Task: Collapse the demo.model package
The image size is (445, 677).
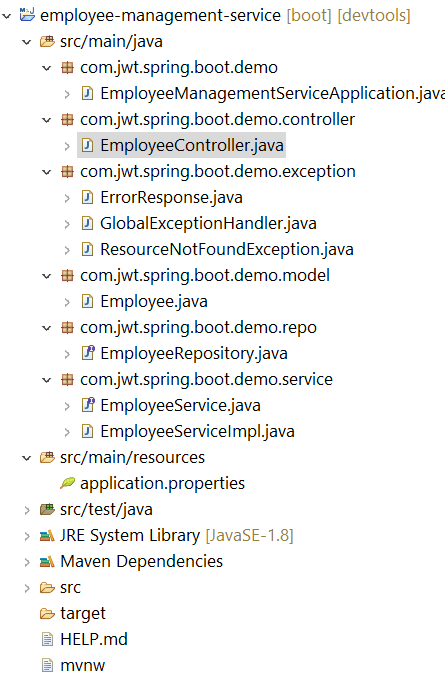Action: pyautogui.click(x=47, y=276)
